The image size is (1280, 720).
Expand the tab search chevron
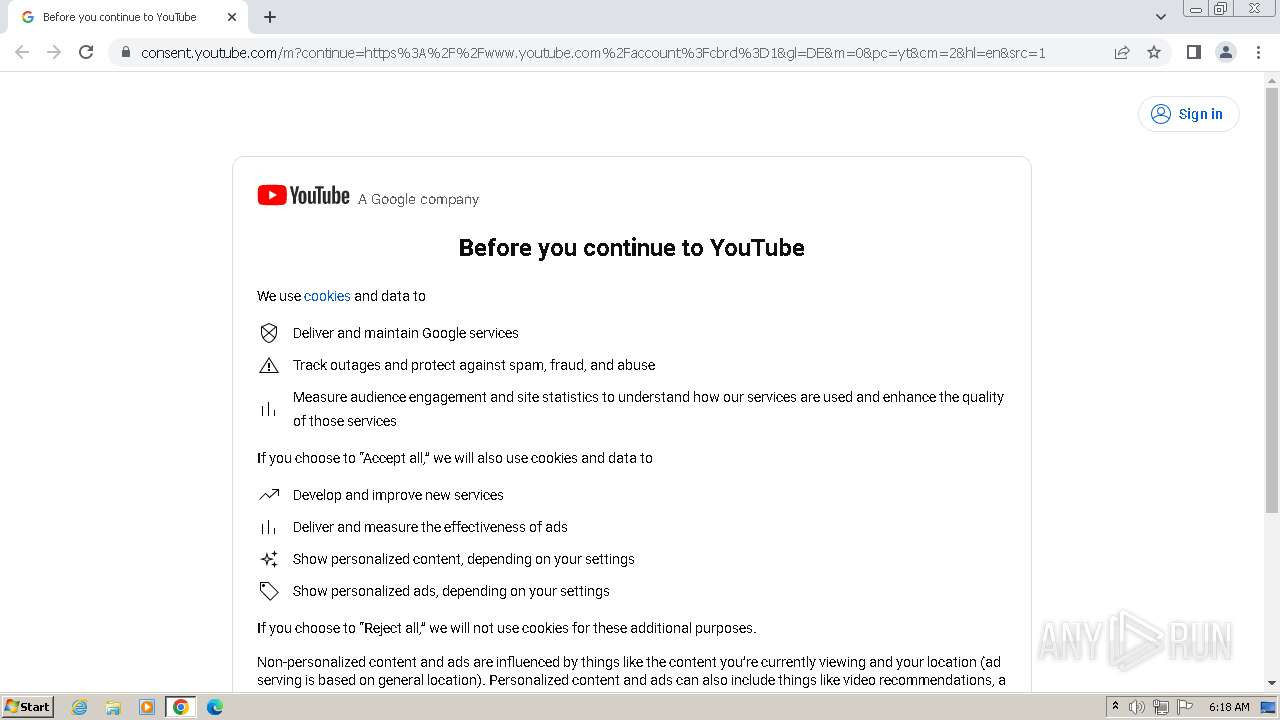(1161, 17)
